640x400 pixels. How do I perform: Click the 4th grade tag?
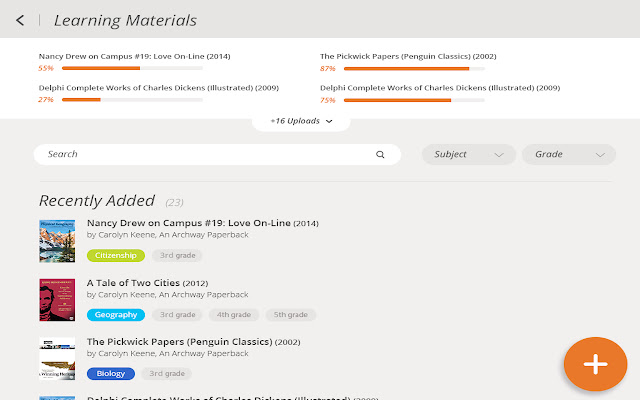pos(234,315)
